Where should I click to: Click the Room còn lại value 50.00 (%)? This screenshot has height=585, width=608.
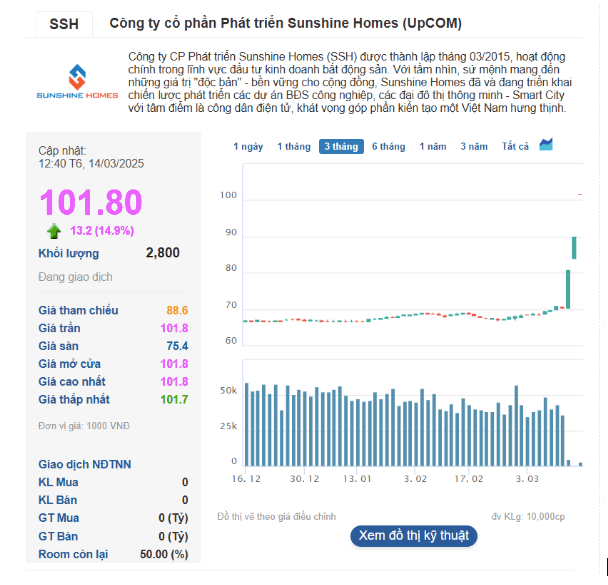tap(164, 554)
